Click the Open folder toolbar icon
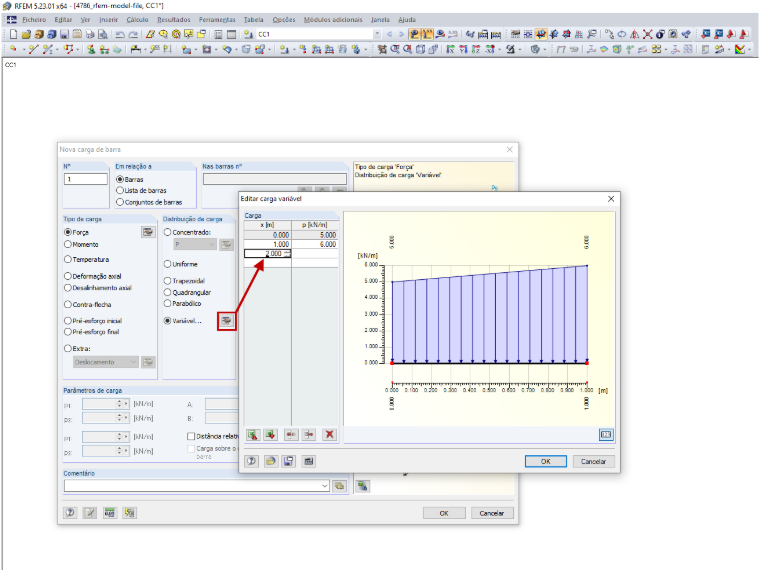 coord(26,34)
